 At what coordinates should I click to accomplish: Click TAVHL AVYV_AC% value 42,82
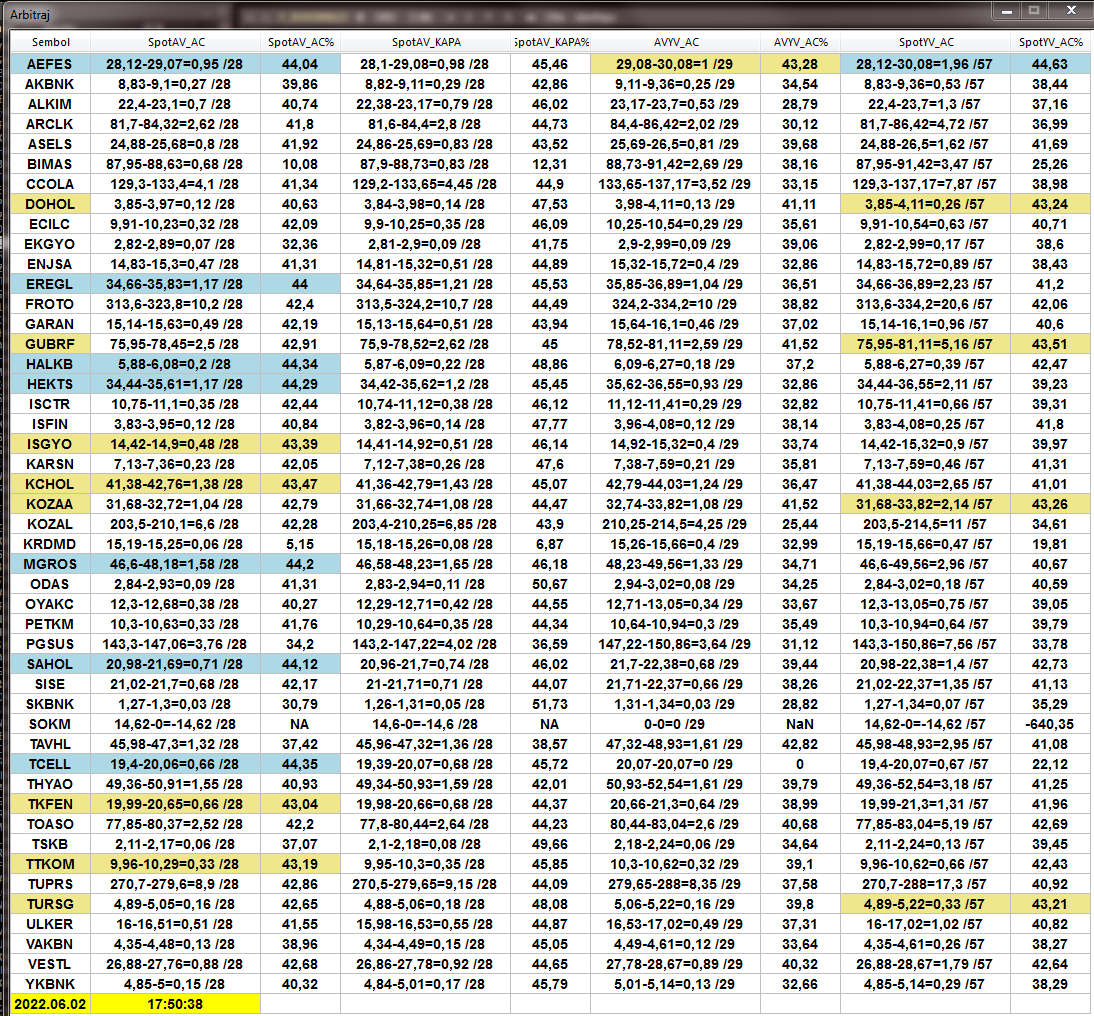click(800, 745)
